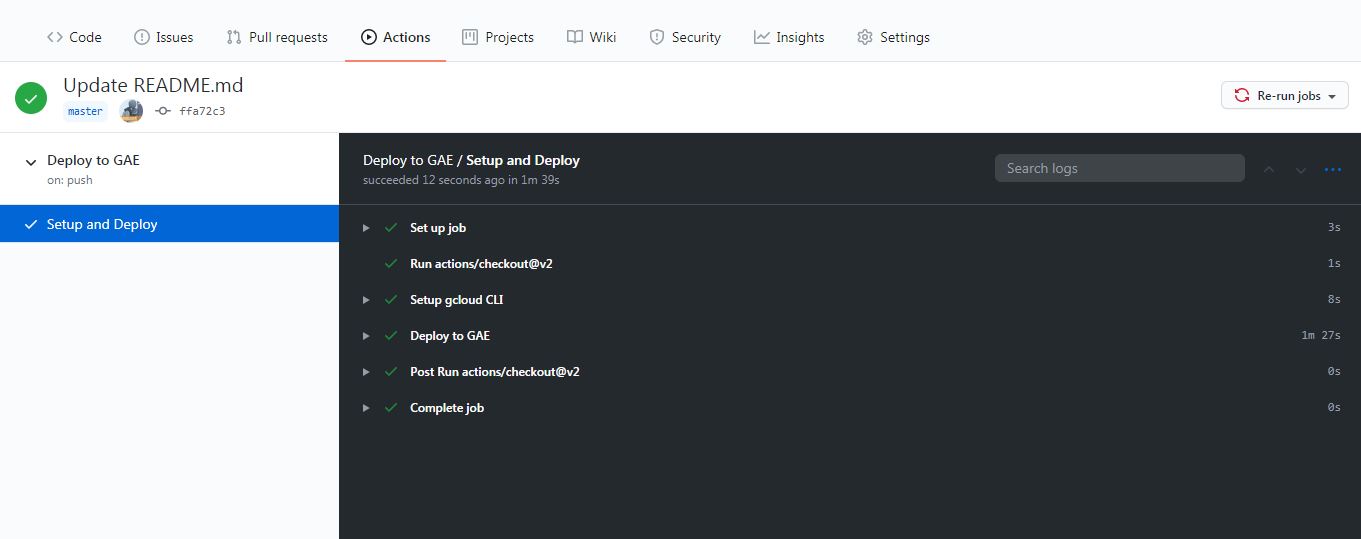The width and height of the screenshot is (1361, 539).
Task: Click checkmark beside Post Run actions/checkout@v2
Action: pyautogui.click(x=391, y=372)
